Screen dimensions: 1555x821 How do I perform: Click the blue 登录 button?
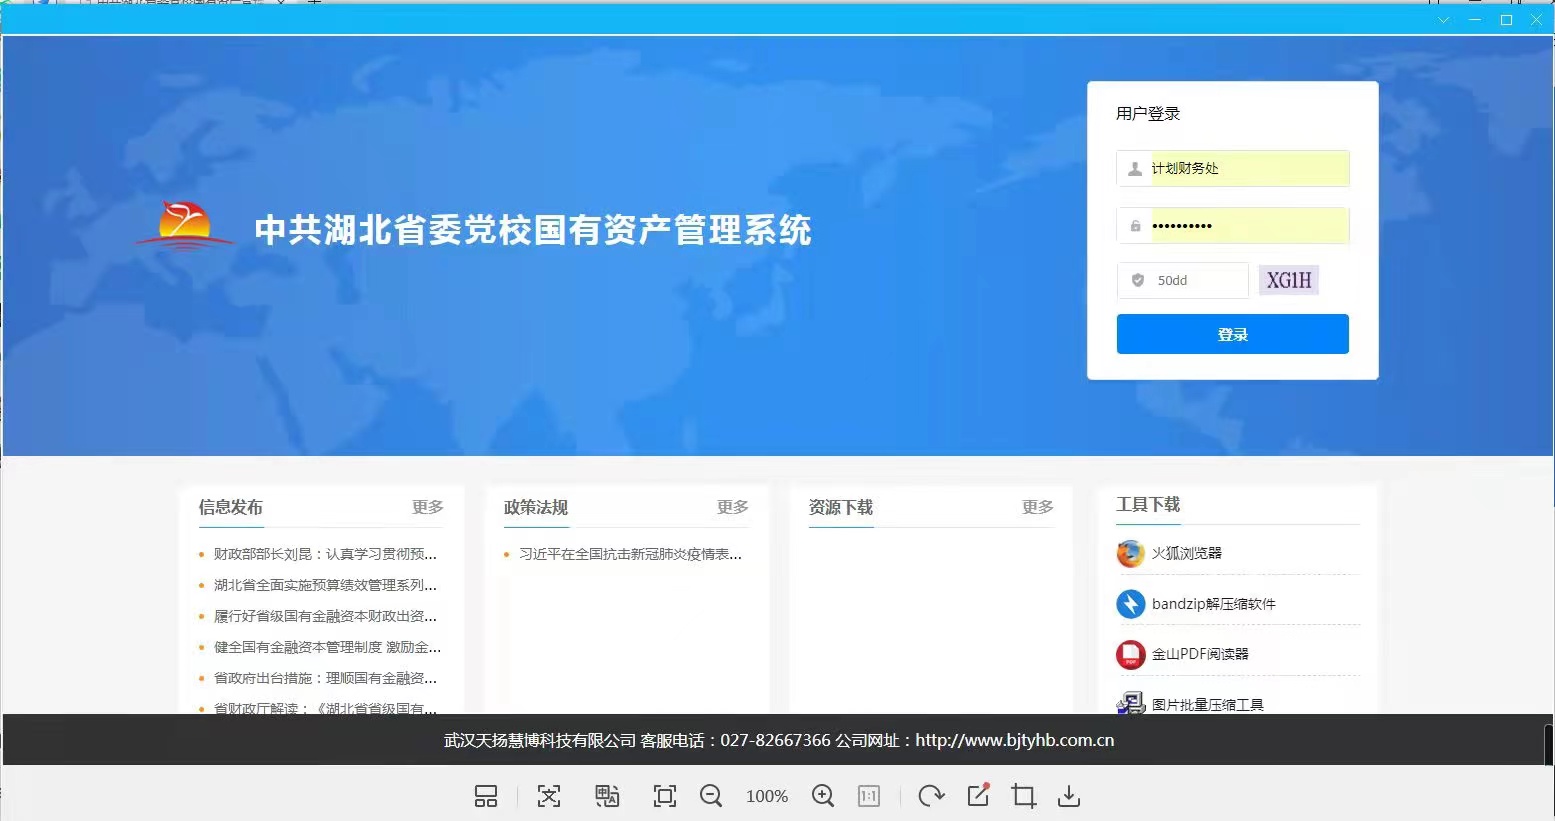(x=1233, y=334)
